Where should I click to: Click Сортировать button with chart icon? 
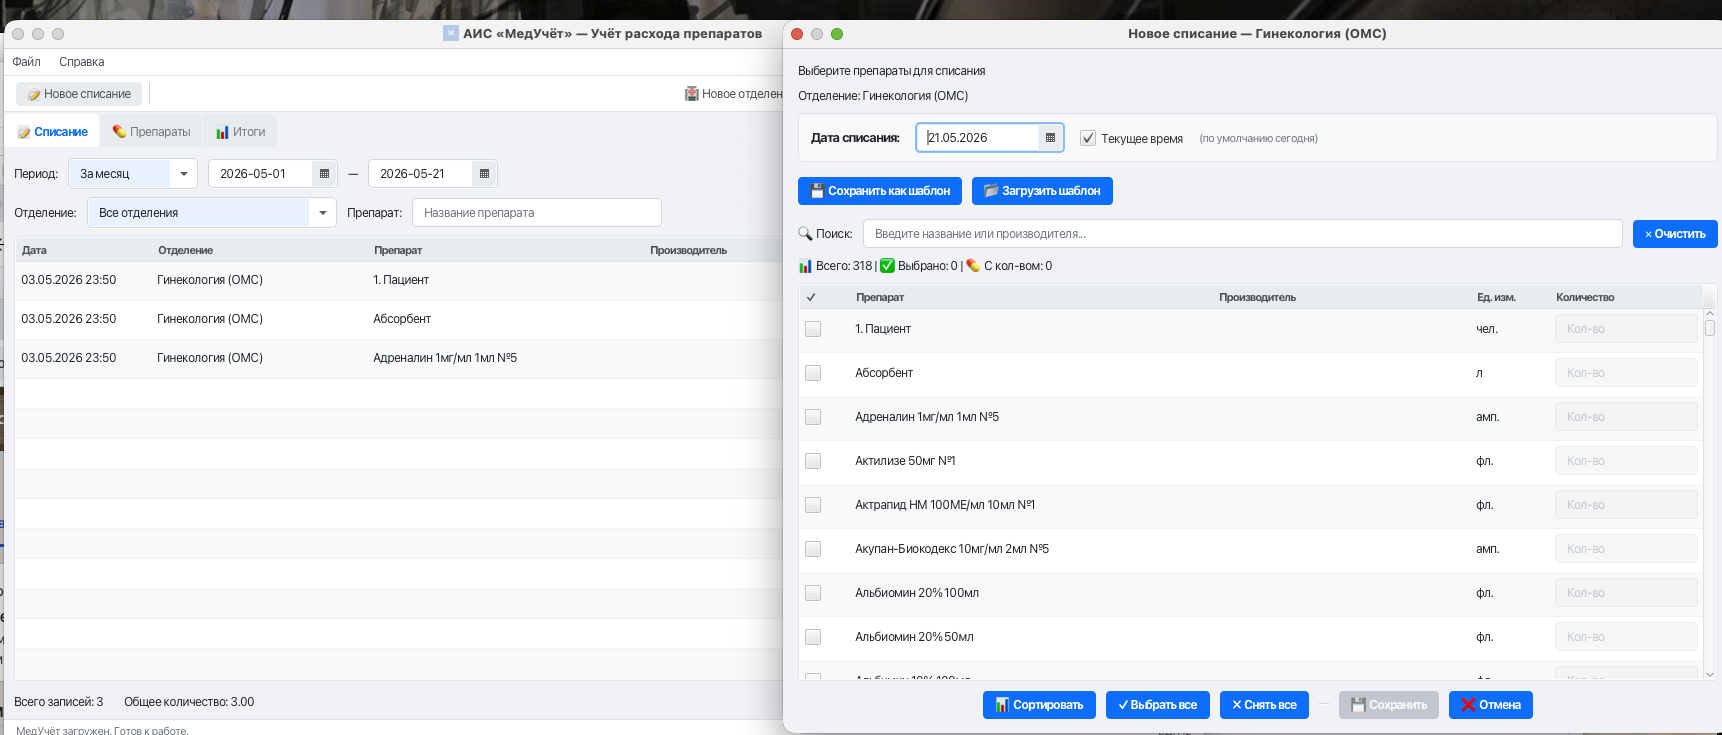coord(1039,705)
